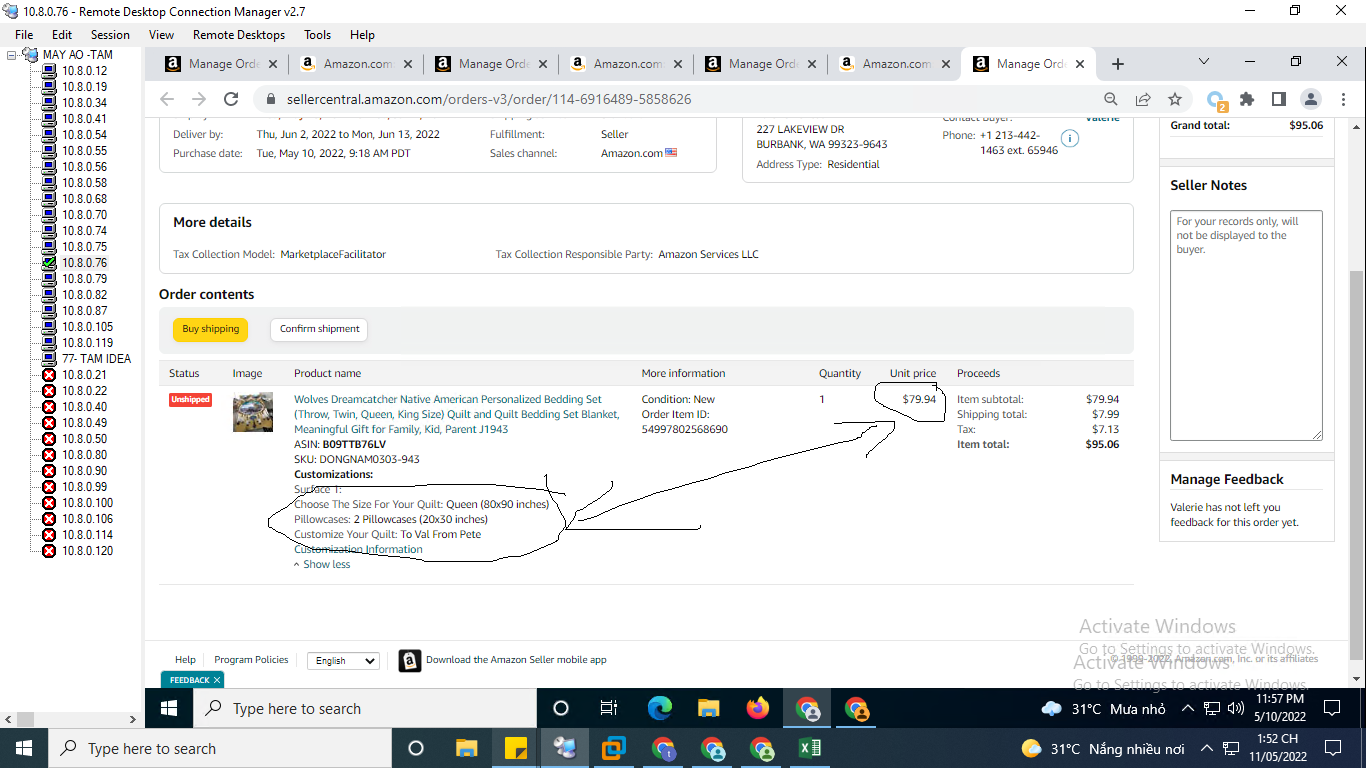The image size is (1366, 768).
Task: Click the share this page icon
Action: (x=1143, y=99)
